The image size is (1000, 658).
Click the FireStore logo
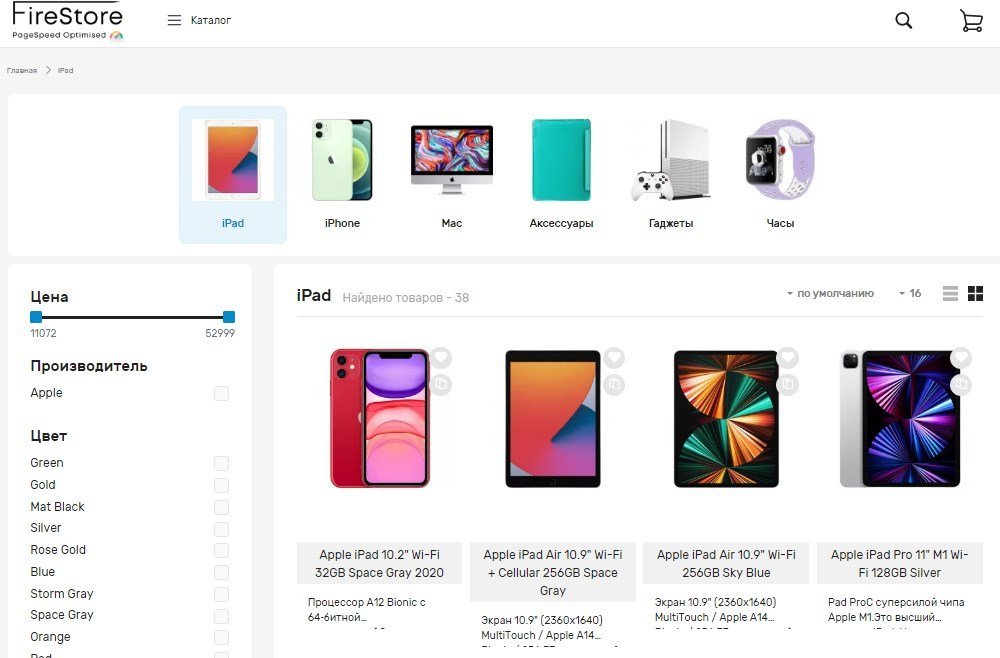pos(68,22)
